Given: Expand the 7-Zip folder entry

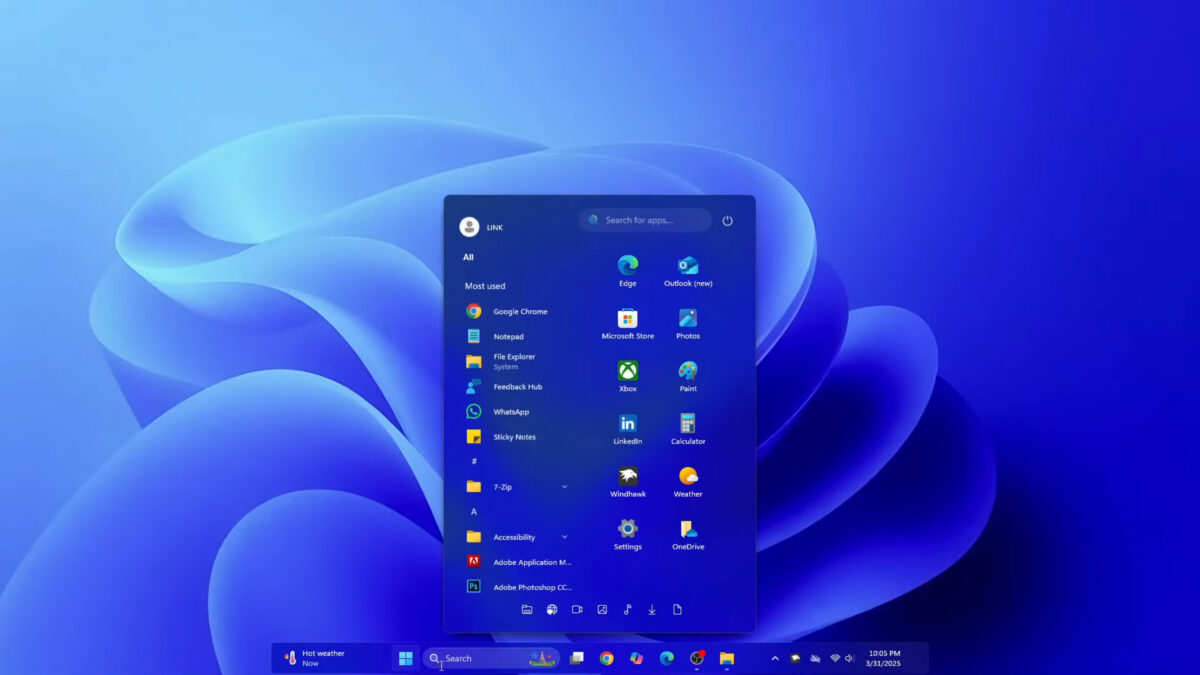Looking at the screenshot, I should pos(563,487).
